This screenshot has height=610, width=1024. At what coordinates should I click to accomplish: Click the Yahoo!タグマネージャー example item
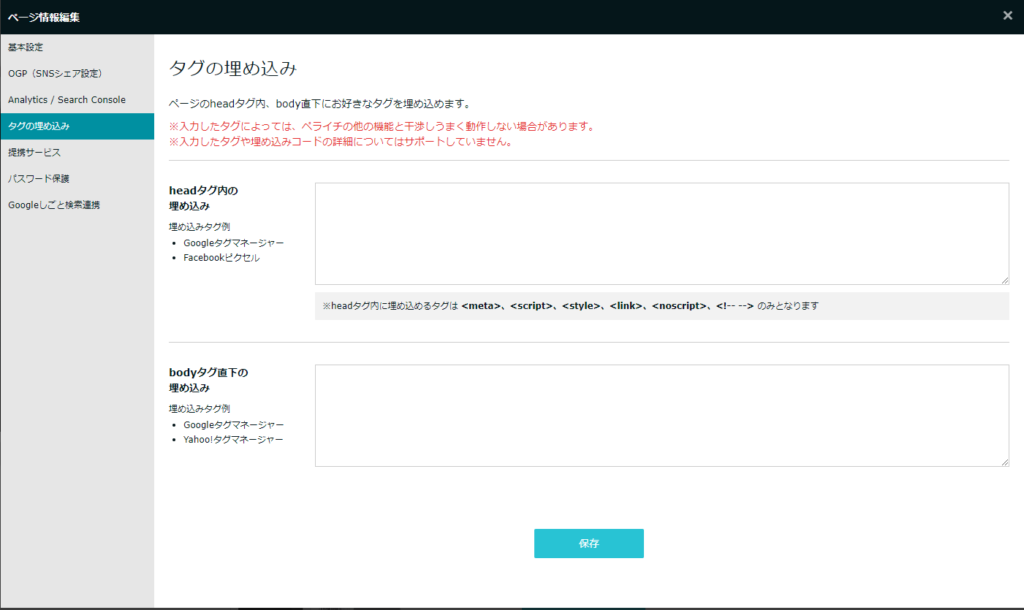pyautogui.click(x=233, y=440)
